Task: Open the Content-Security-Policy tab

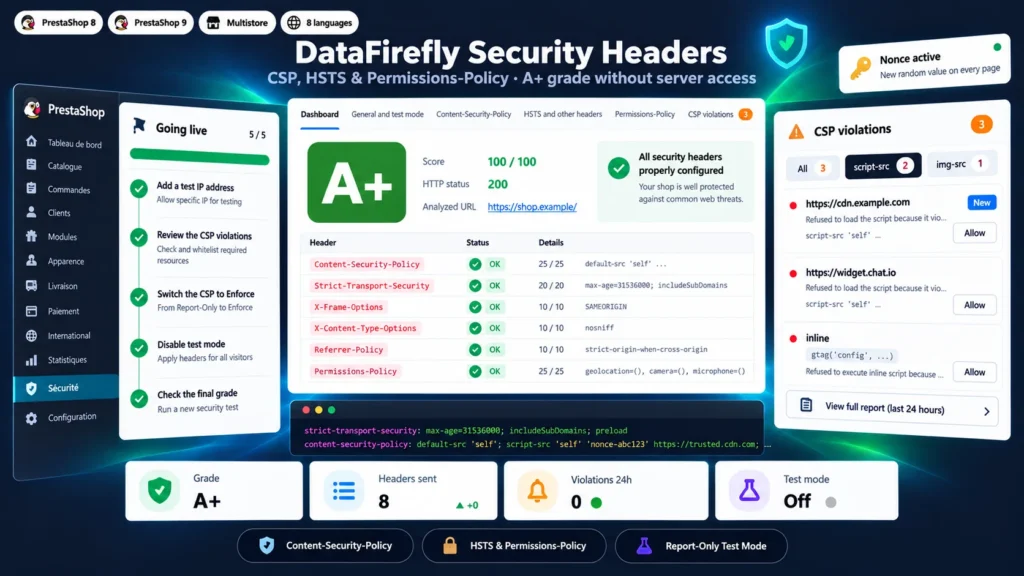Action: tap(473, 114)
